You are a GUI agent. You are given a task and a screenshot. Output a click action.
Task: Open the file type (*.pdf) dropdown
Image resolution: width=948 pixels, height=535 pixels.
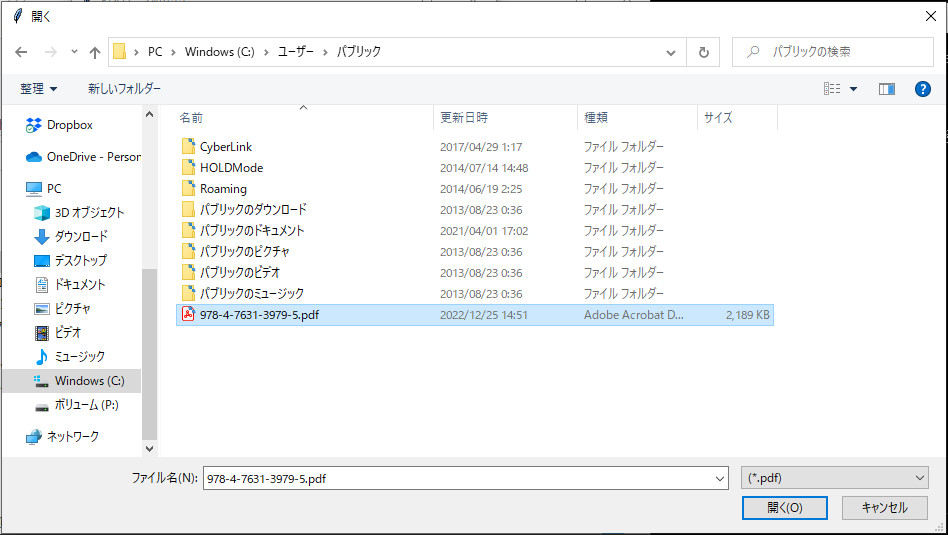[x=835, y=478]
